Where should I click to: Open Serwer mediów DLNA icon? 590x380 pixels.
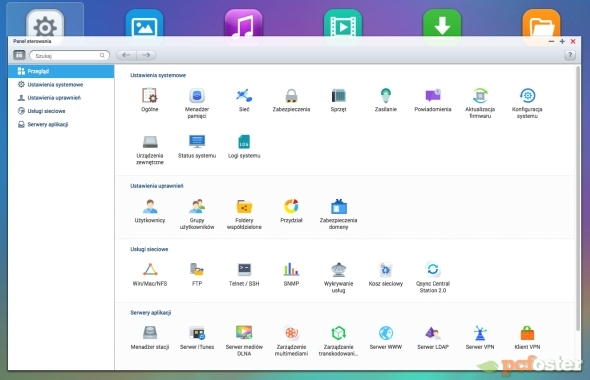pyautogui.click(x=244, y=333)
